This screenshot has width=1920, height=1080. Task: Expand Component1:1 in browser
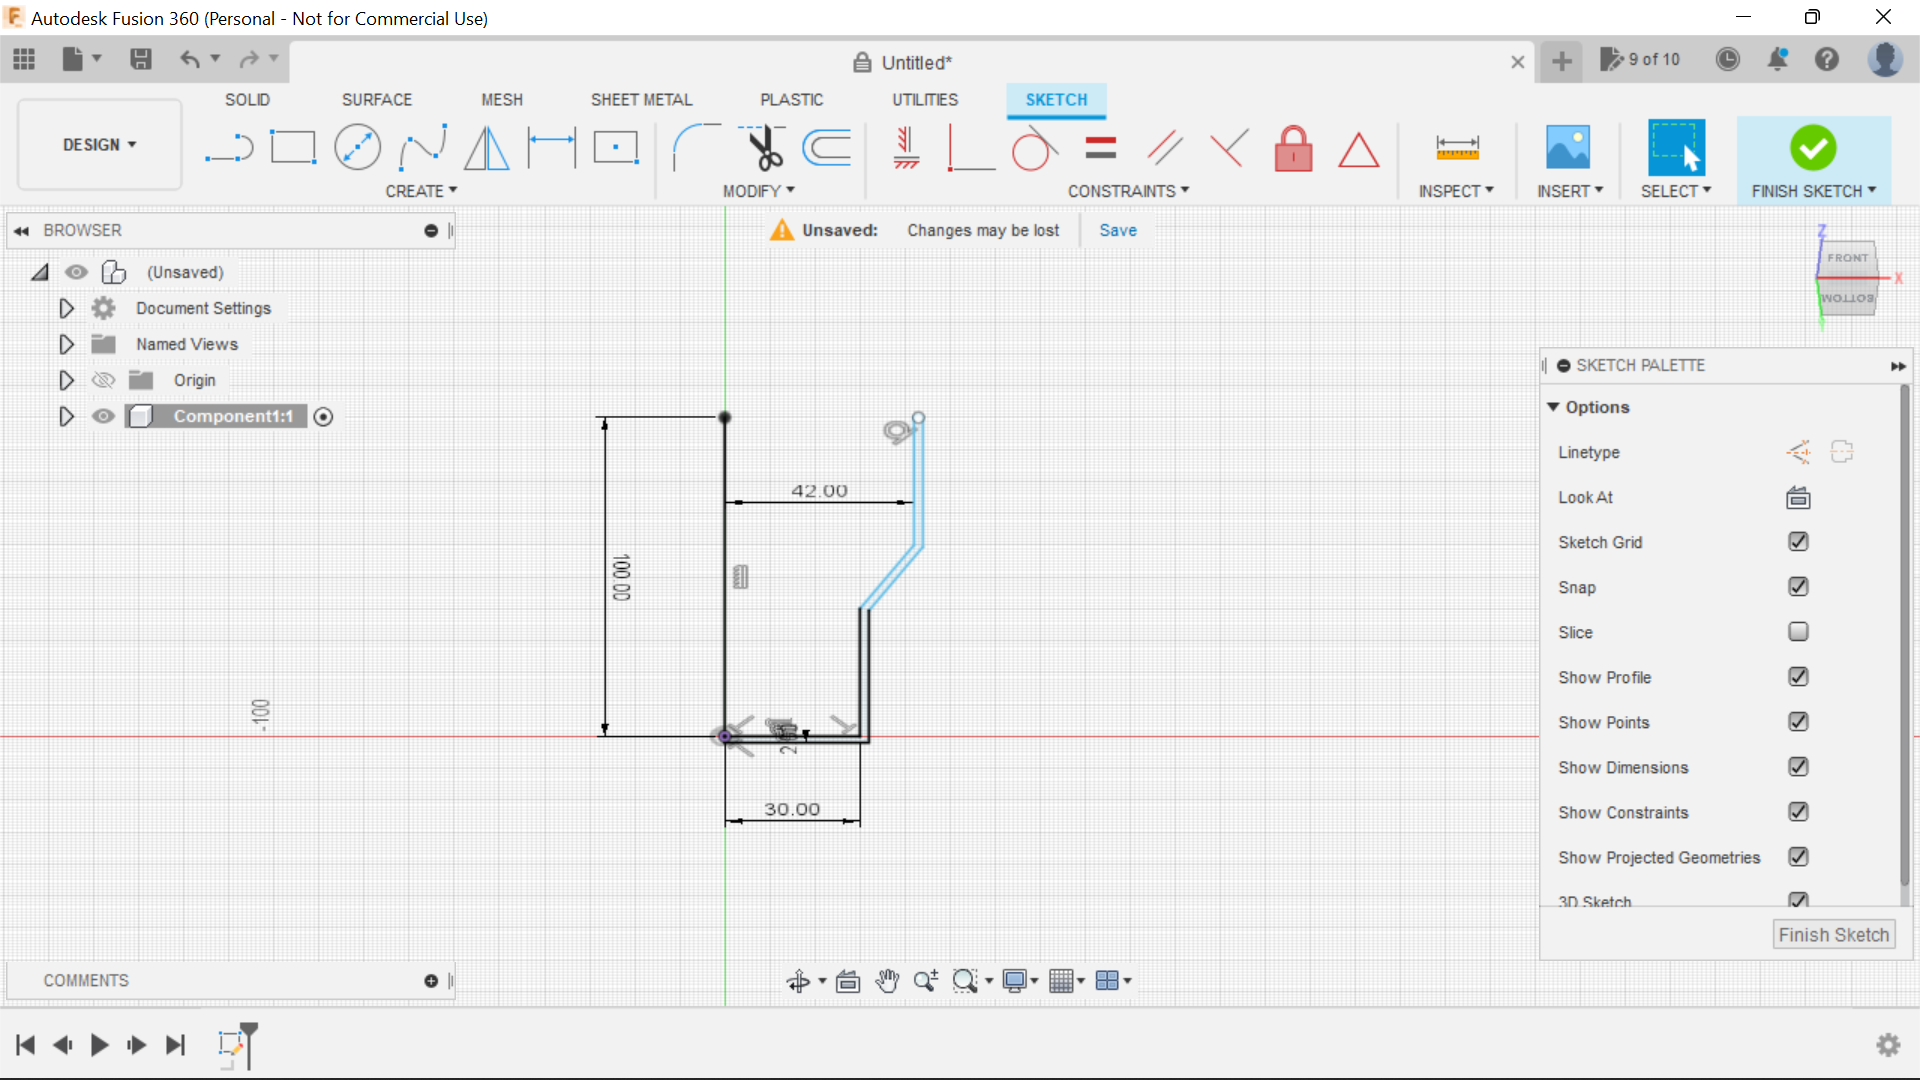click(66, 417)
